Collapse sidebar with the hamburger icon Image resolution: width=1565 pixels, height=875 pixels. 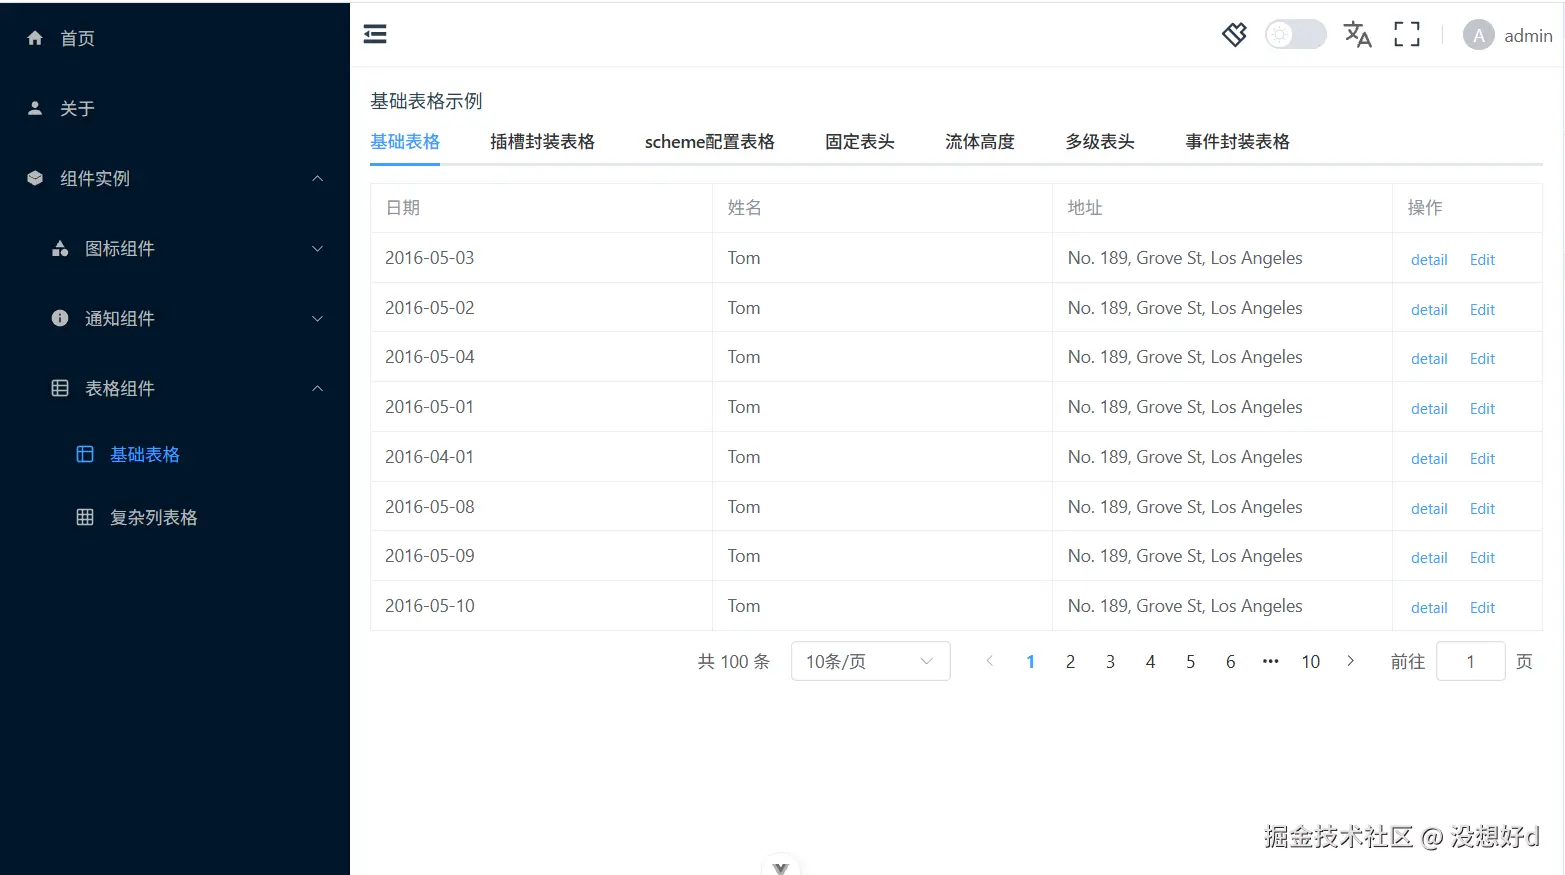(375, 35)
